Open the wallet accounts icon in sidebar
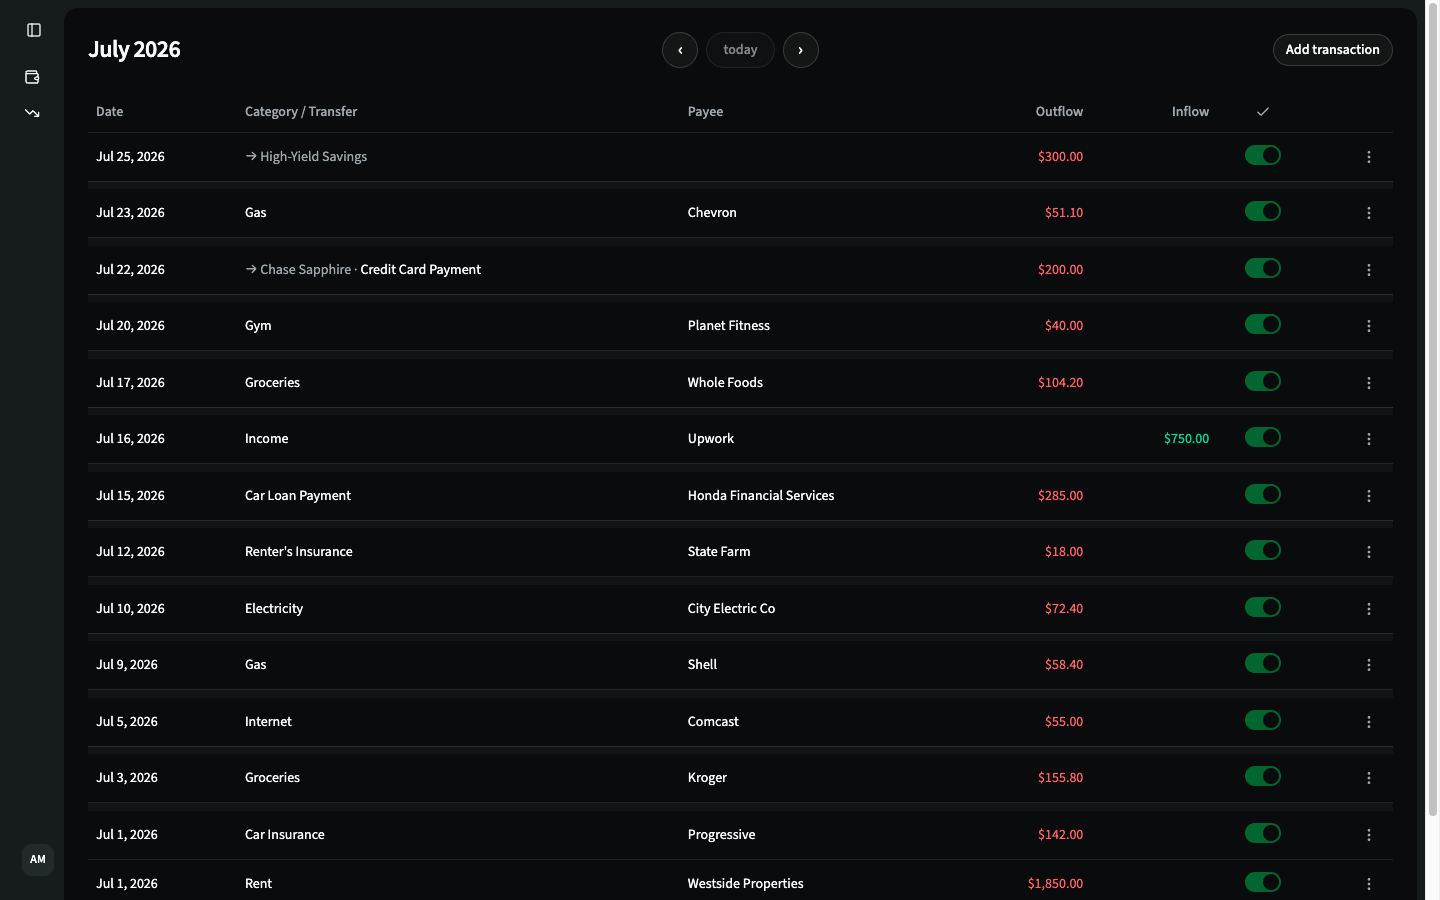The image size is (1440, 900). tap(32, 77)
